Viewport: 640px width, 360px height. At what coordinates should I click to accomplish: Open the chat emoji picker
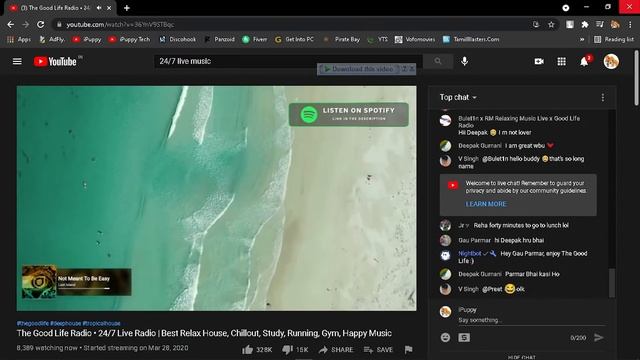coord(445,338)
